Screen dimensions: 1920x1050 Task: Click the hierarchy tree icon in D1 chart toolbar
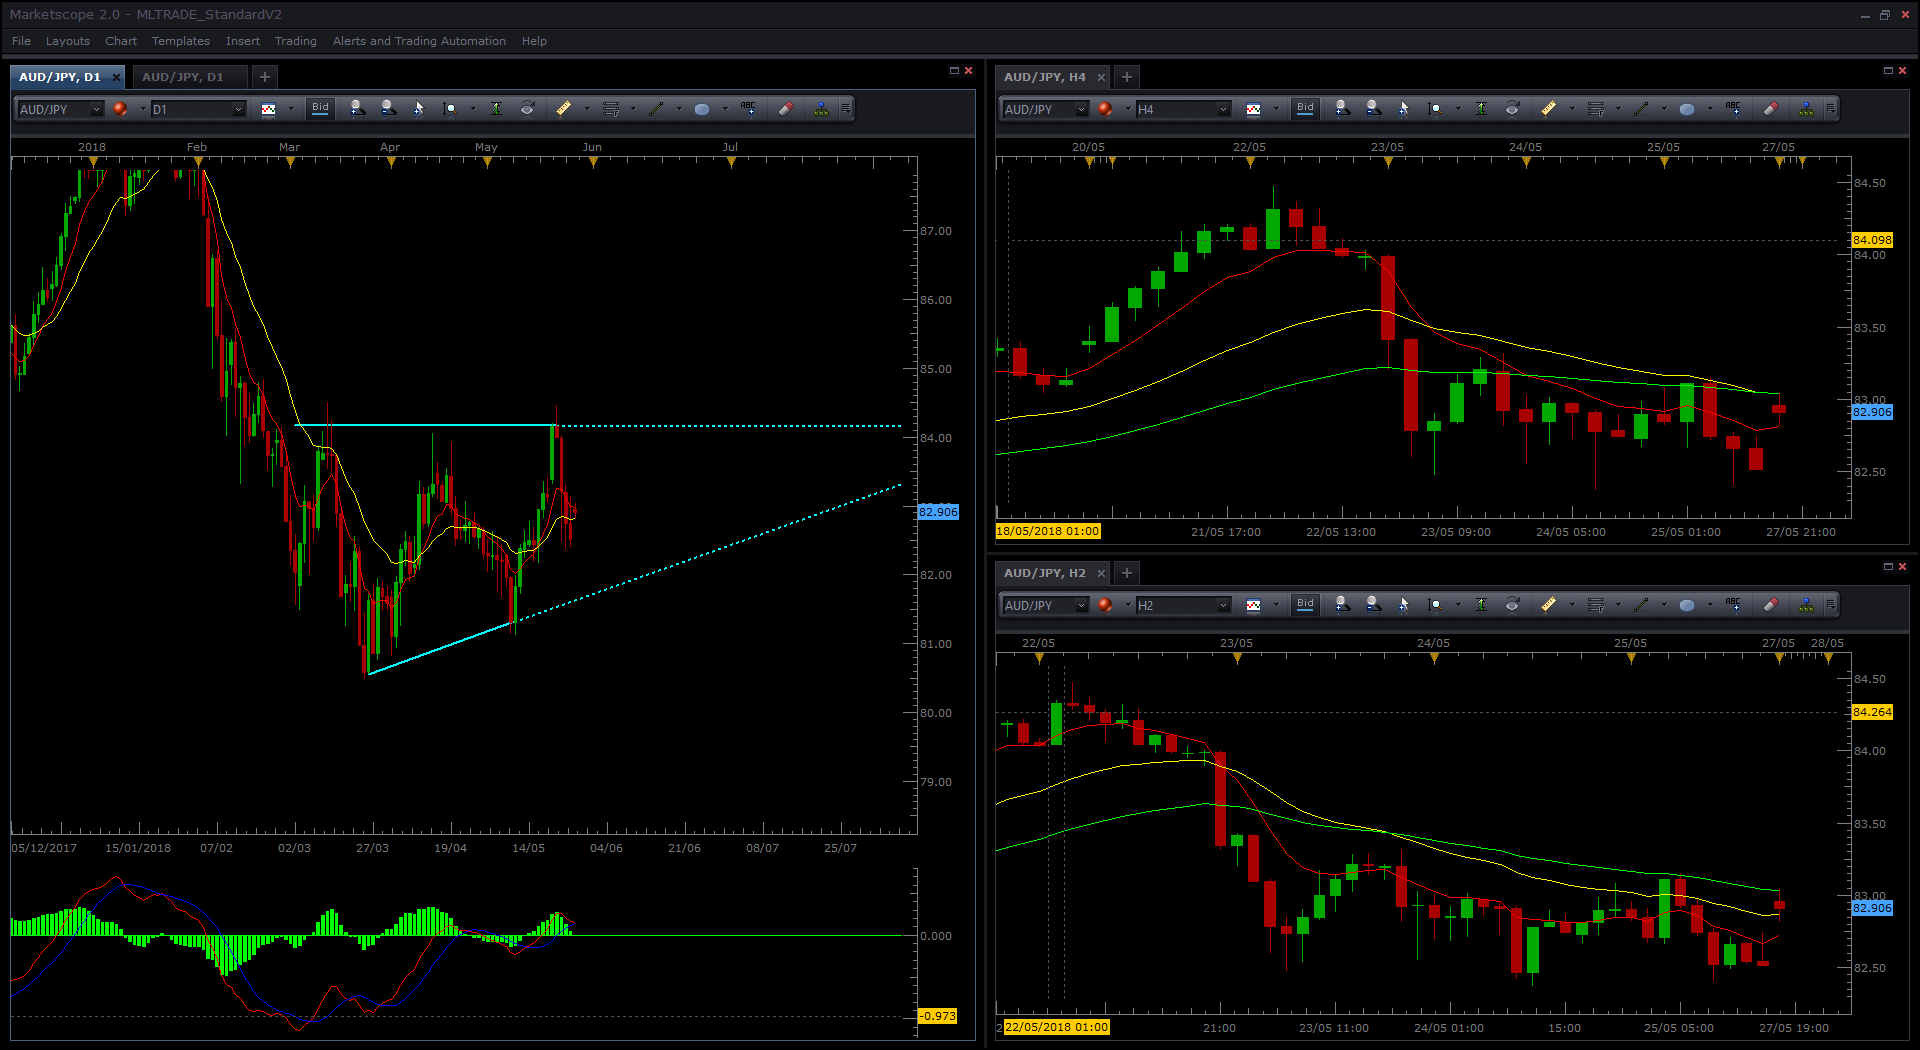821,109
